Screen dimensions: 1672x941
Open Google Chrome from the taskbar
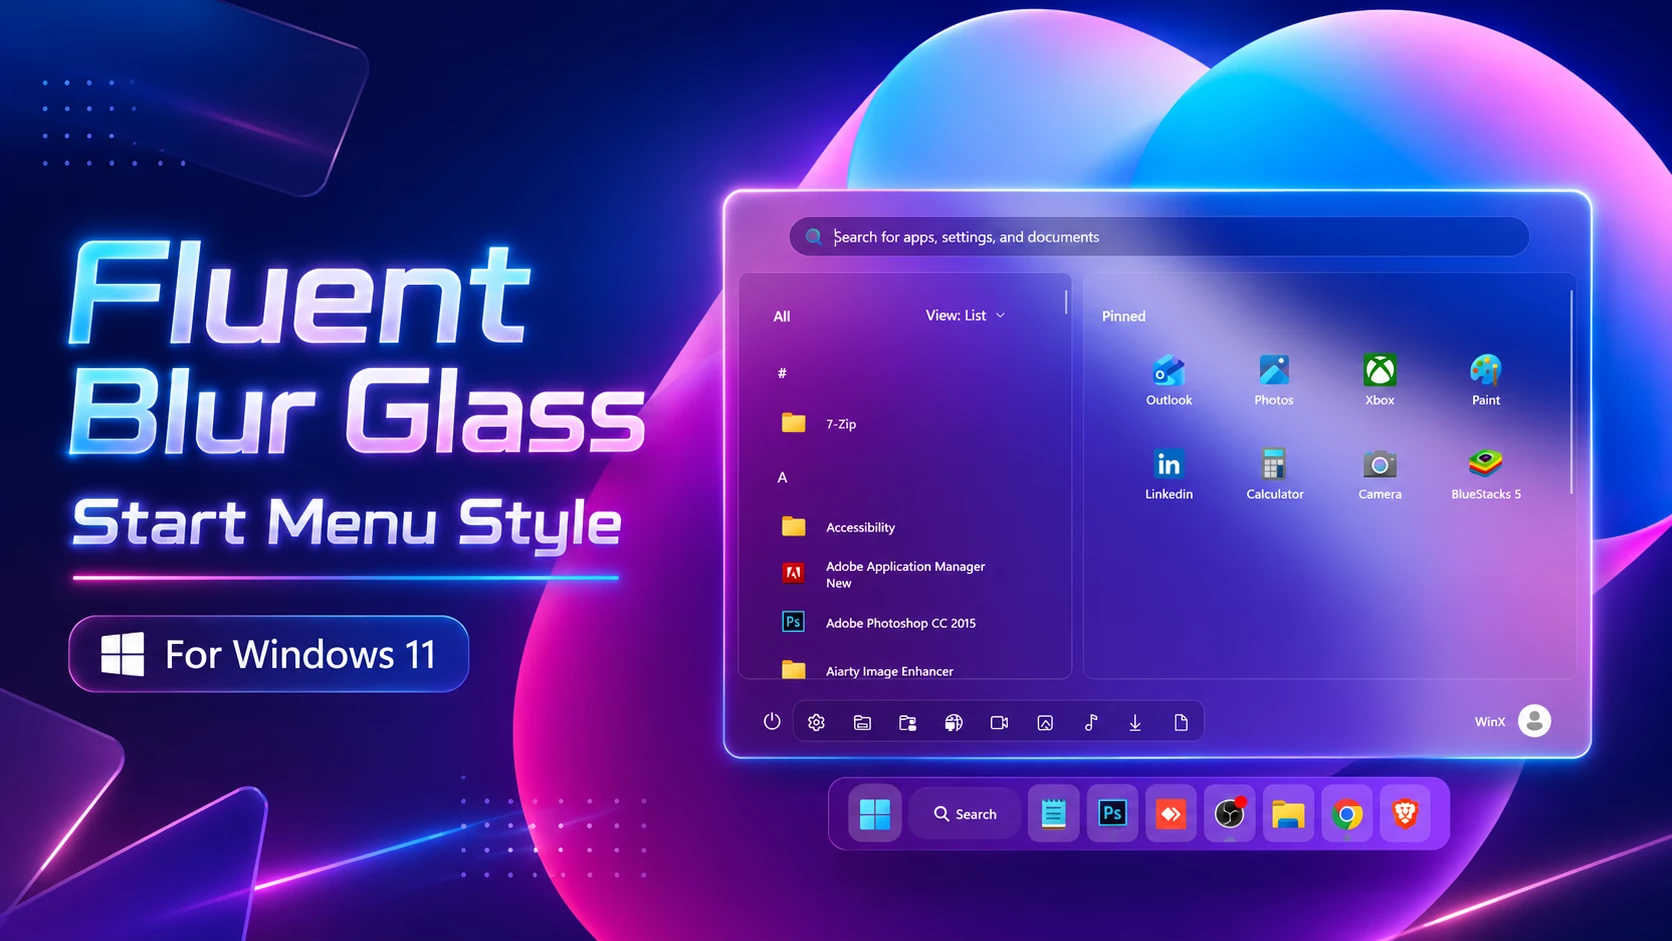1347,814
